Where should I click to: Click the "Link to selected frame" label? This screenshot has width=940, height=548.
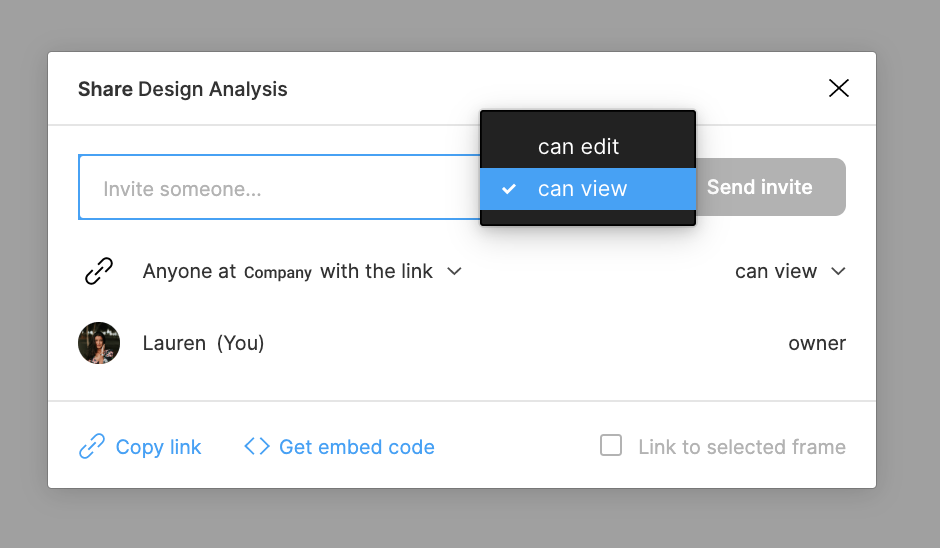742,447
